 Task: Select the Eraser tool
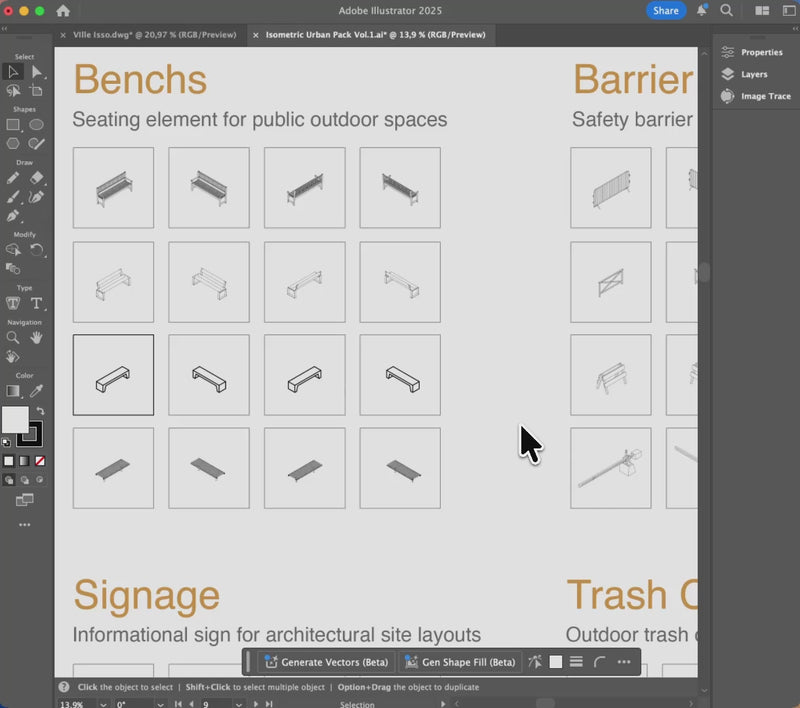coord(37,178)
